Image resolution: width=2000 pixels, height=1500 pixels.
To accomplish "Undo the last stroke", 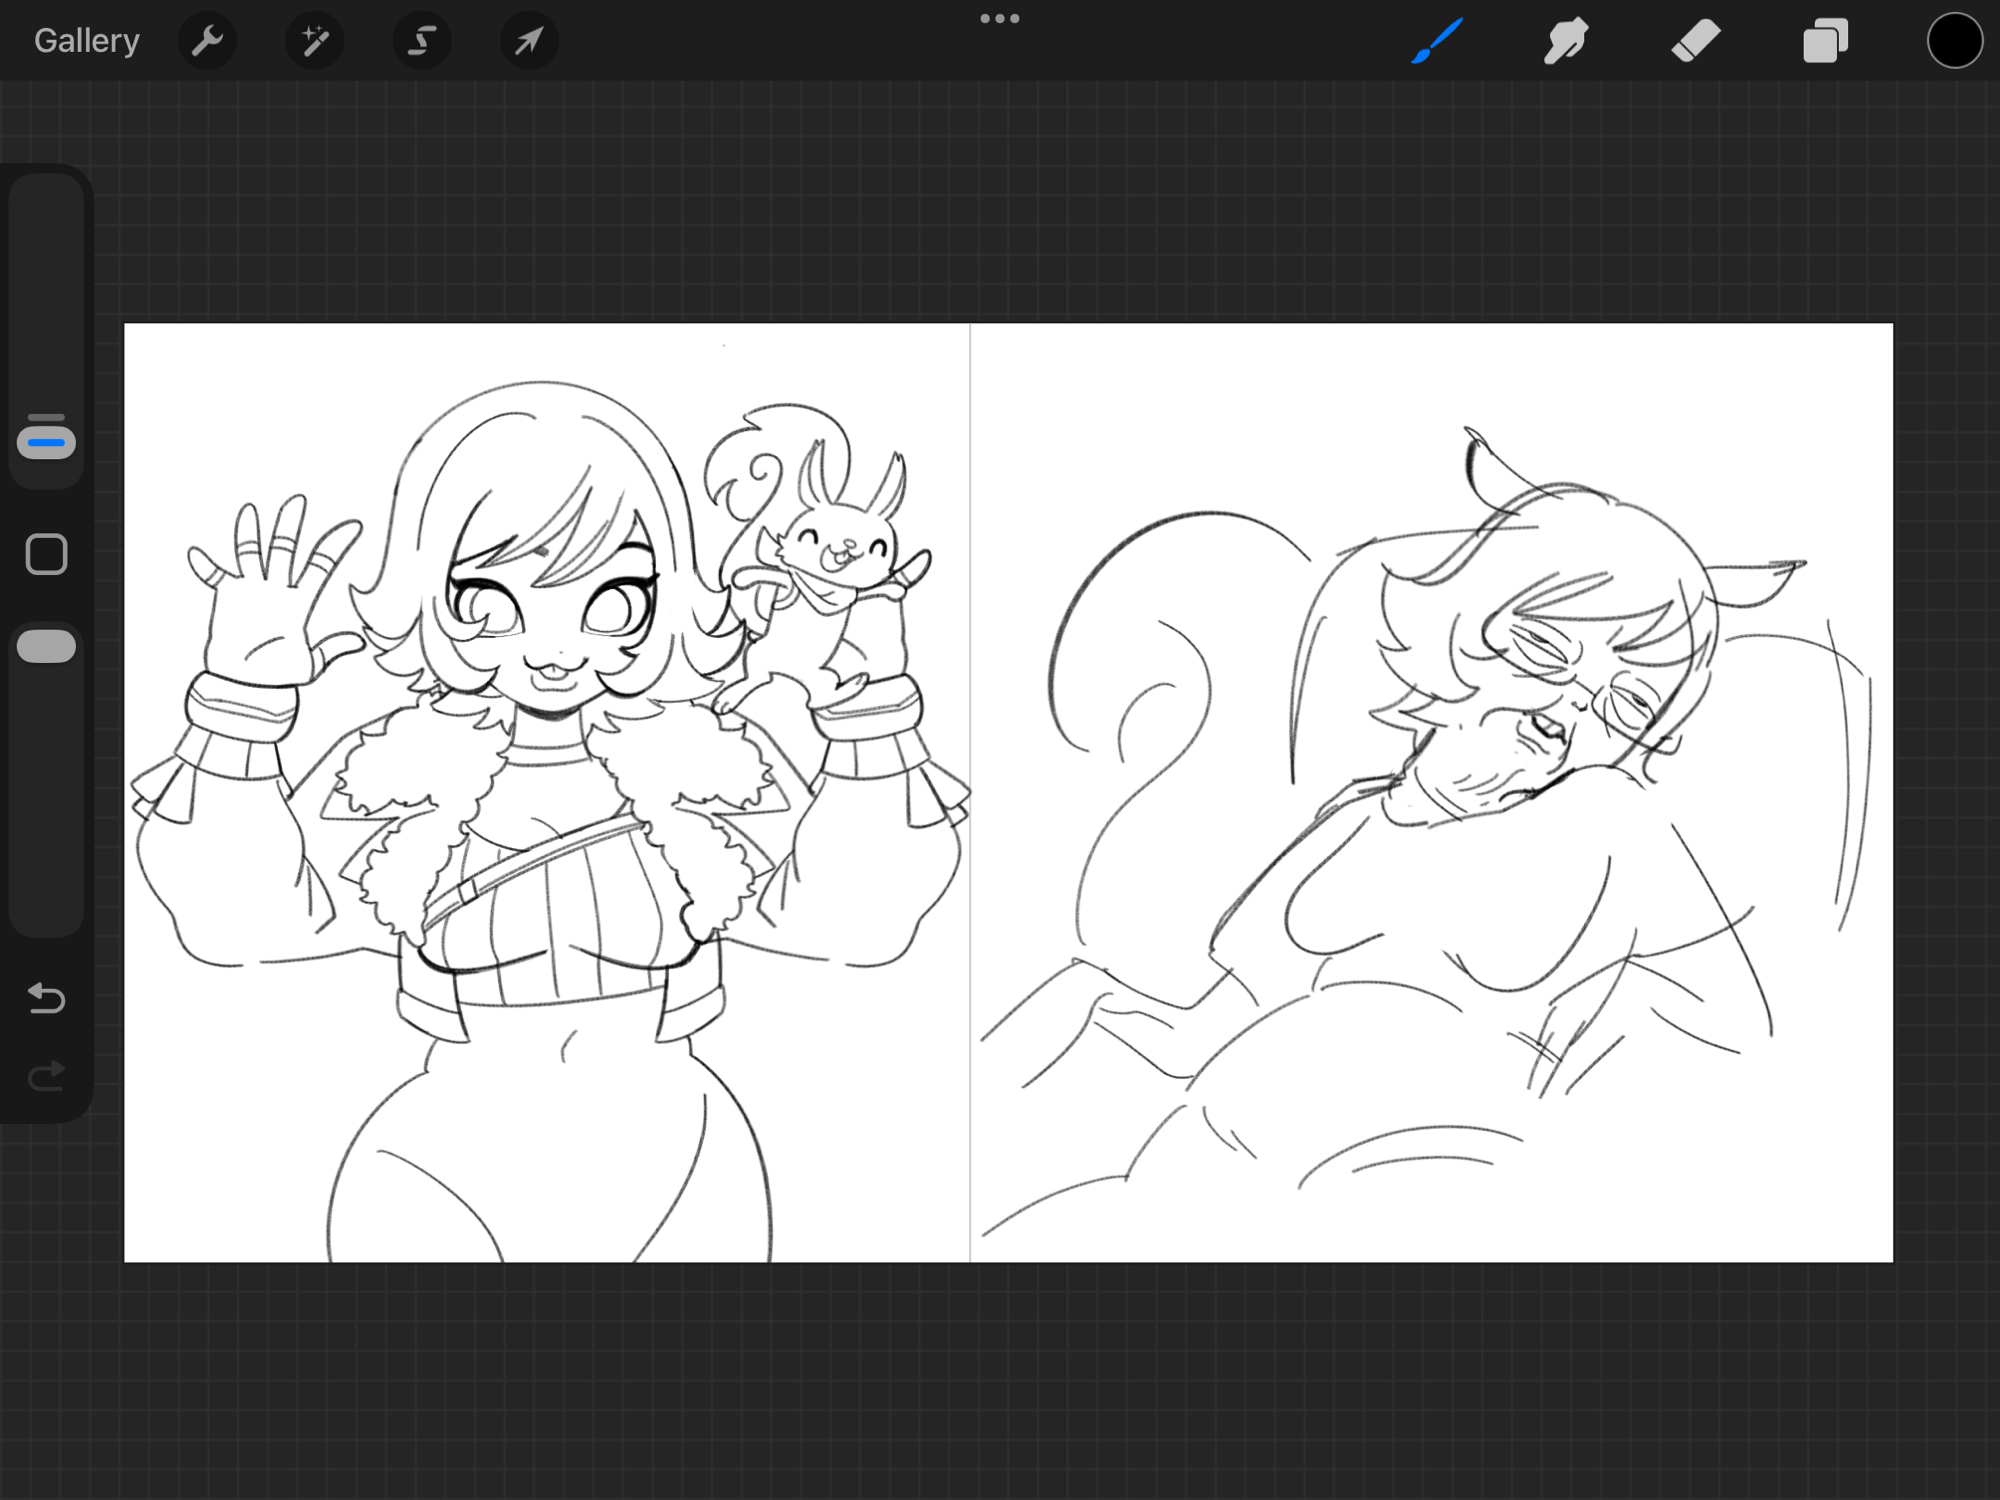I will (46, 998).
